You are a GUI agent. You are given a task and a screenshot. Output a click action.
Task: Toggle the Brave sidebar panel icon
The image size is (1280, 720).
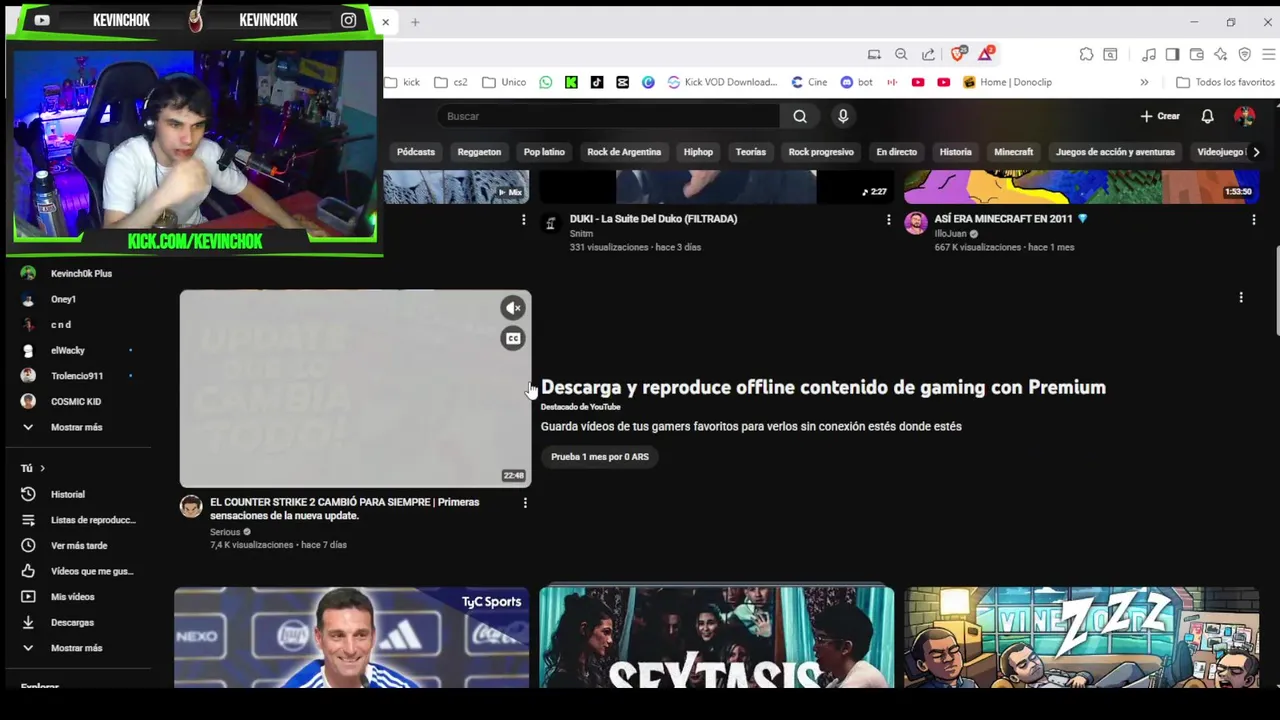[x=1172, y=54]
